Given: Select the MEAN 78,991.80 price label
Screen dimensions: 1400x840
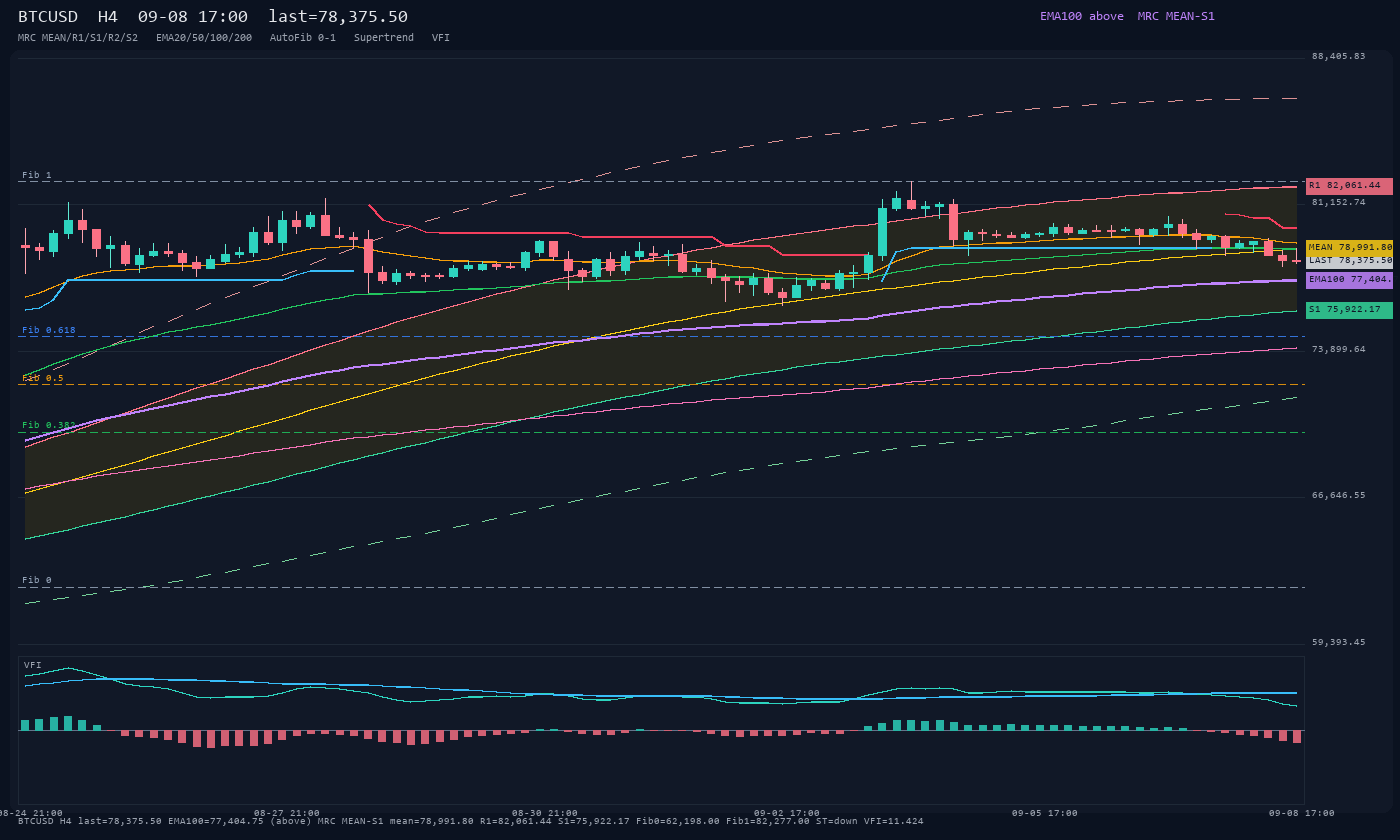Looking at the screenshot, I should [x=1349, y=247].
